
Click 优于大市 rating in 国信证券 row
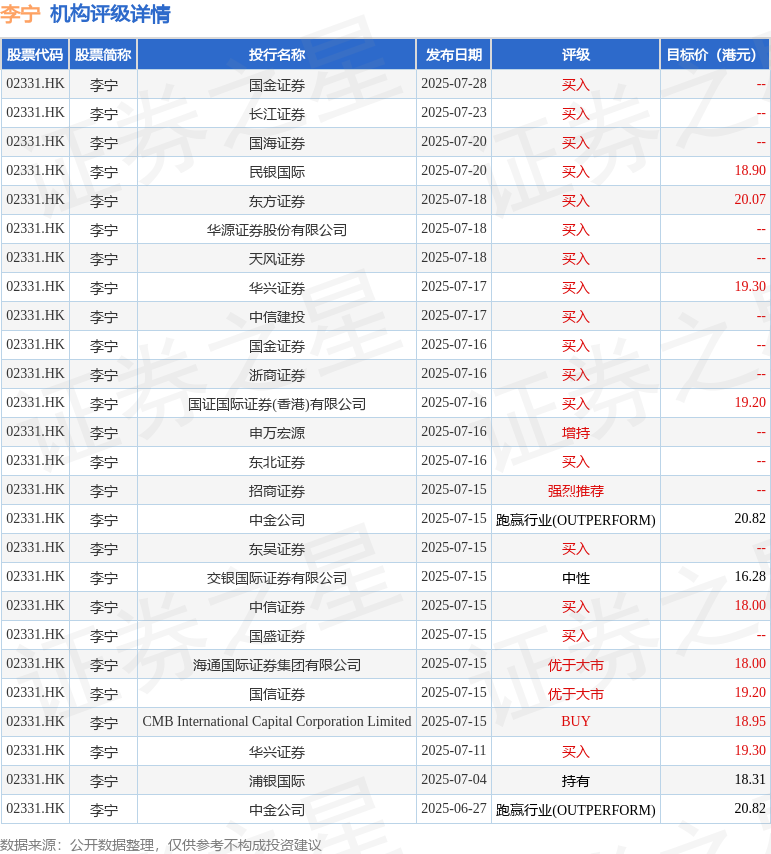576,694
